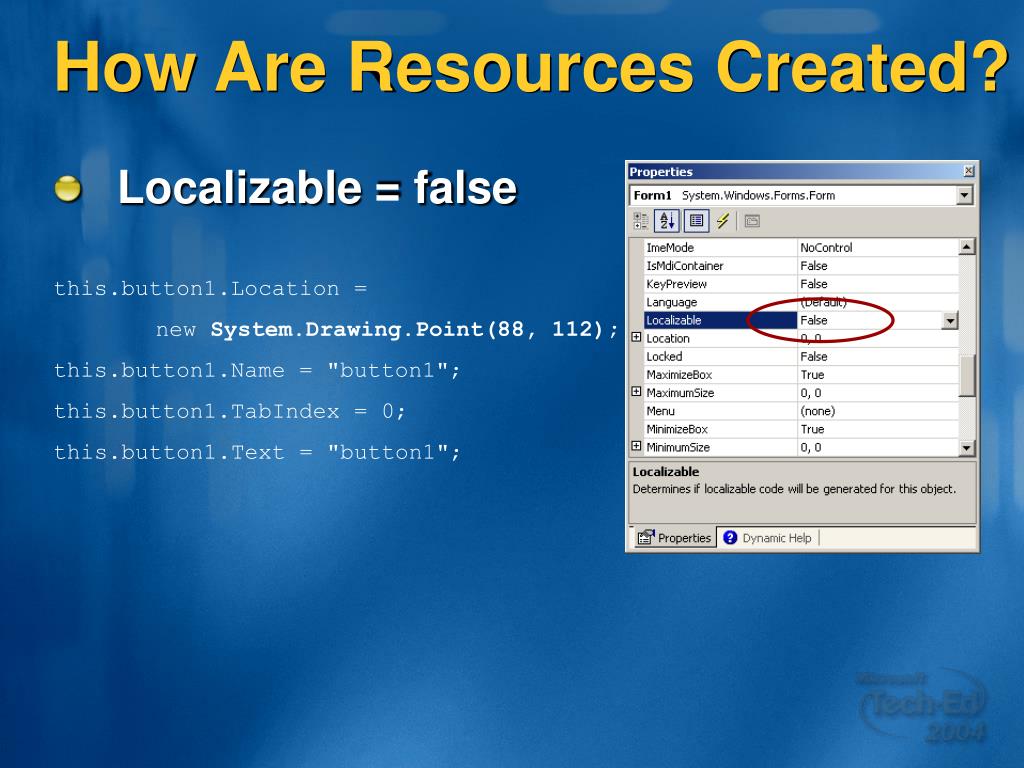Click the 0, 0 value of MinimumSize
This screenshot has height=768, width=1024.
click(811, 447)
